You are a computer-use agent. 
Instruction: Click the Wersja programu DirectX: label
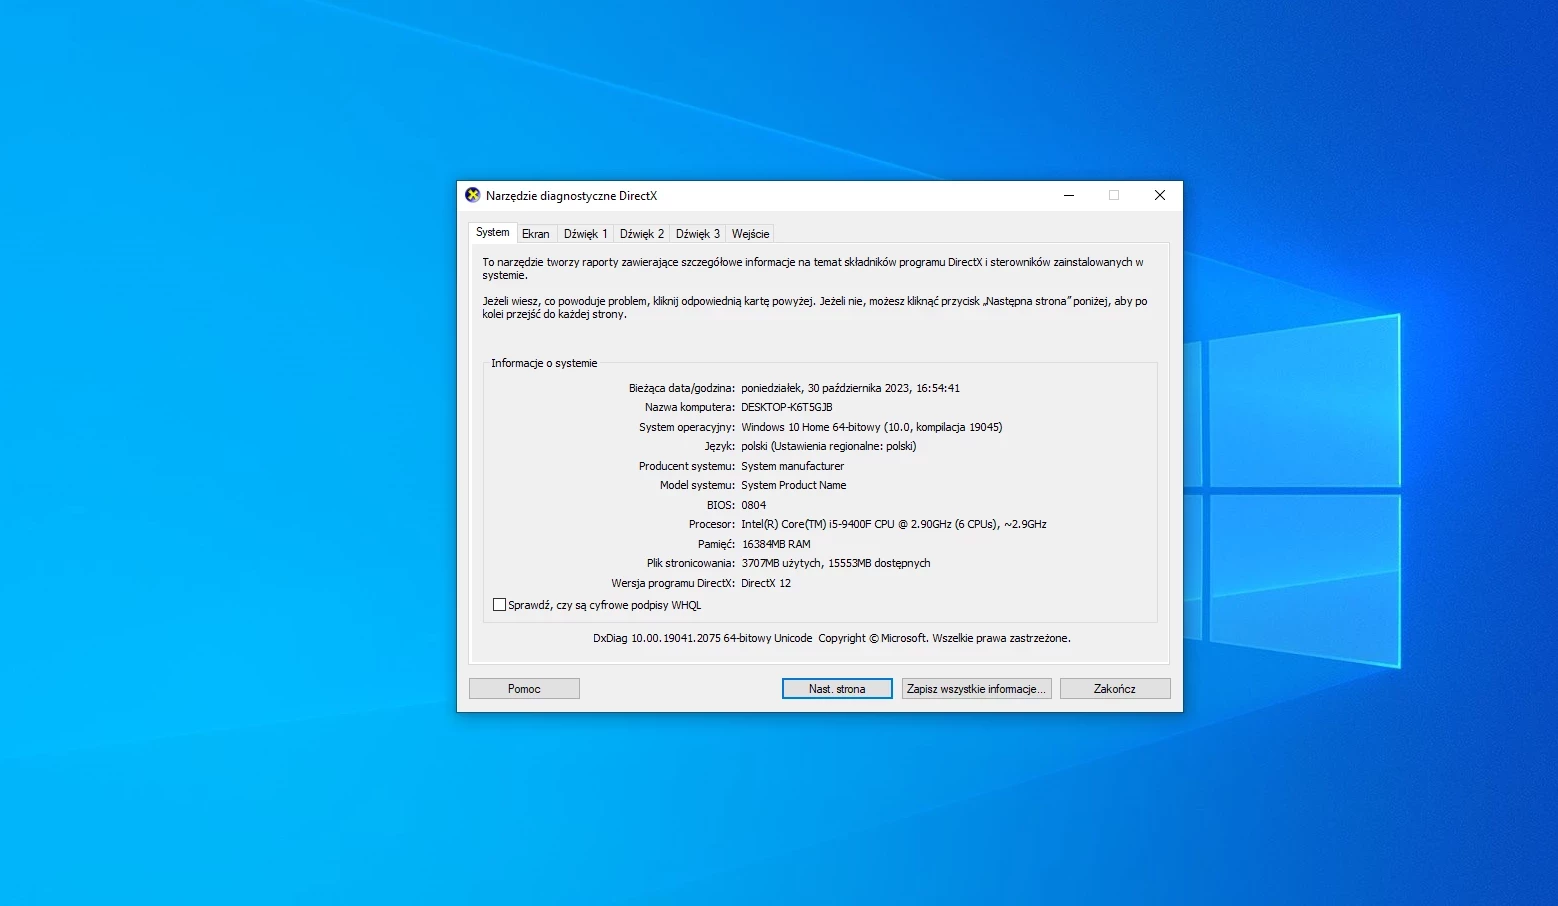[673, 583]
